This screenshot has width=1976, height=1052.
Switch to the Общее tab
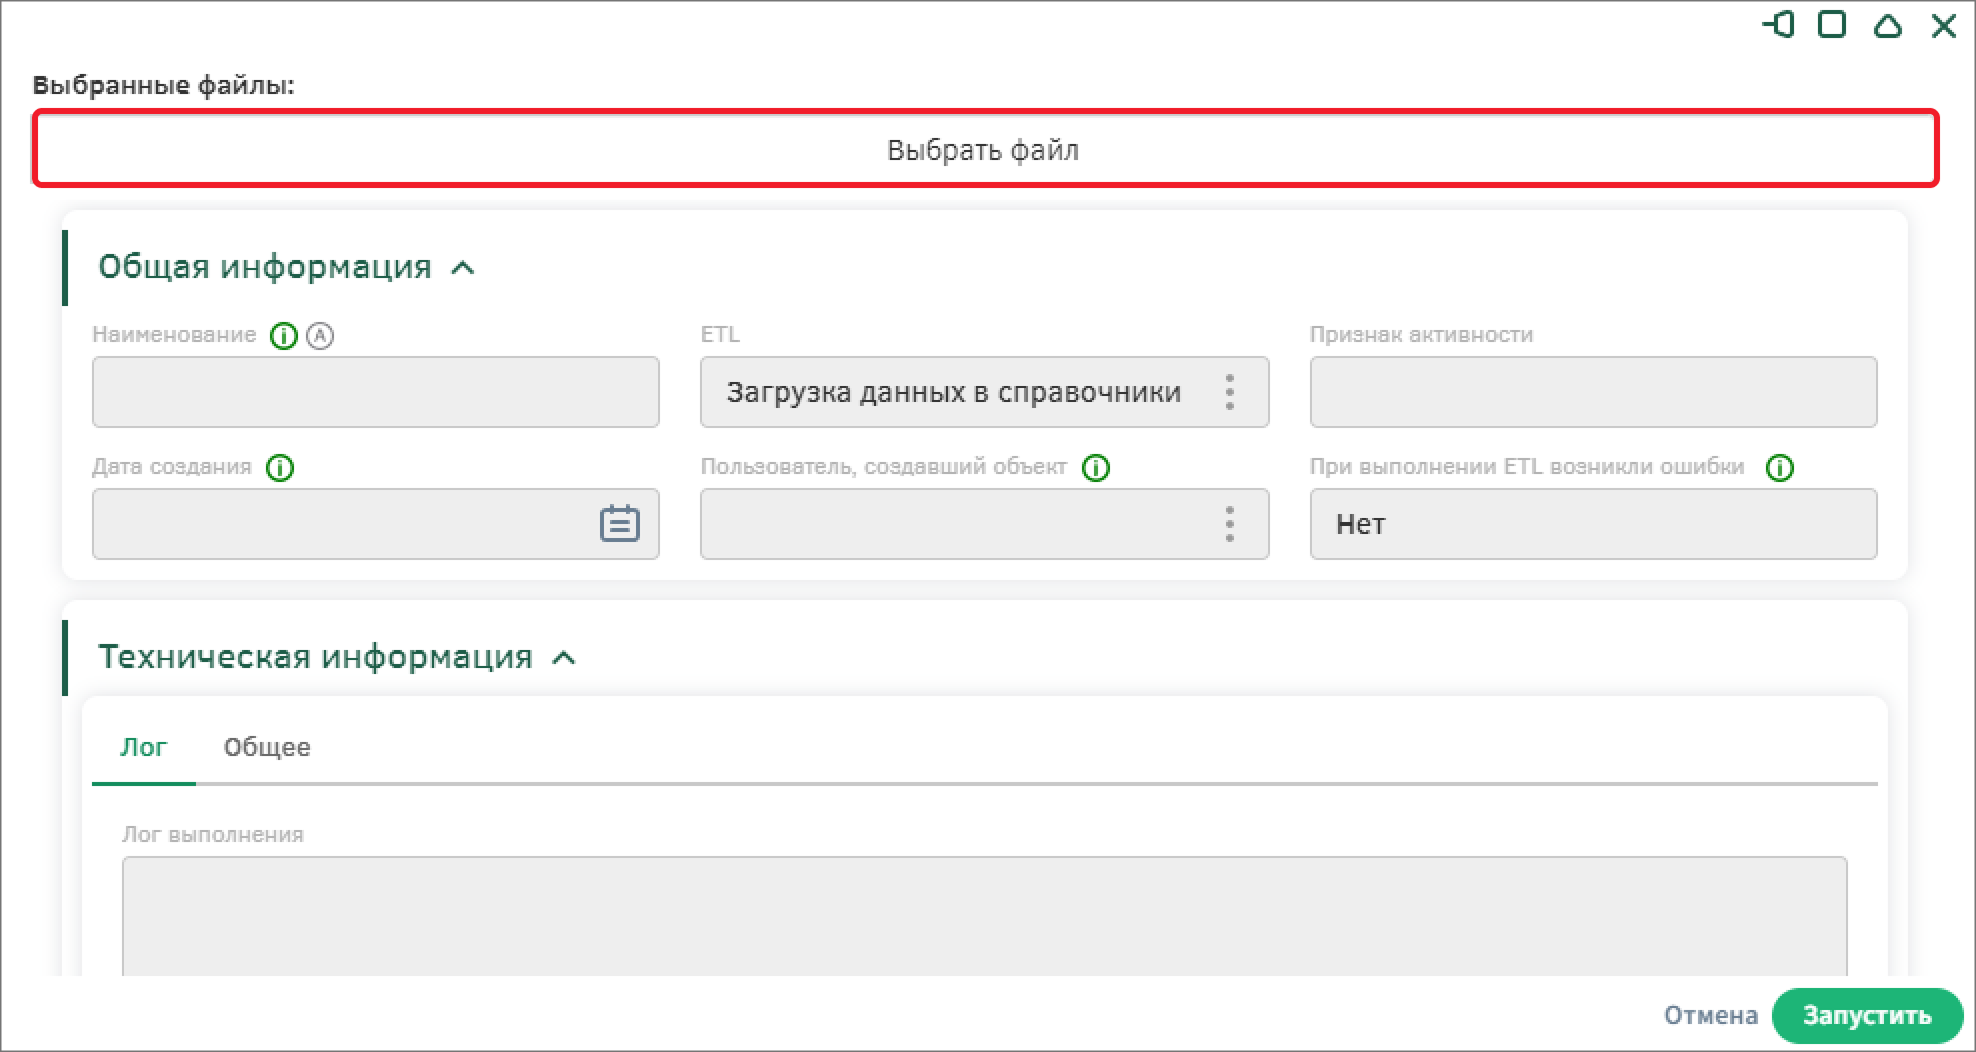click(267, 747)
